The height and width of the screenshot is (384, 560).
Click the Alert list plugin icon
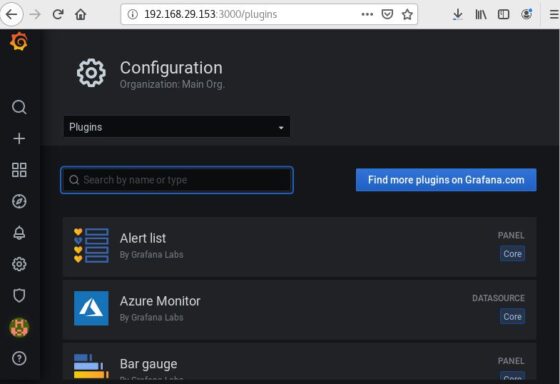[x=91, y=245]
